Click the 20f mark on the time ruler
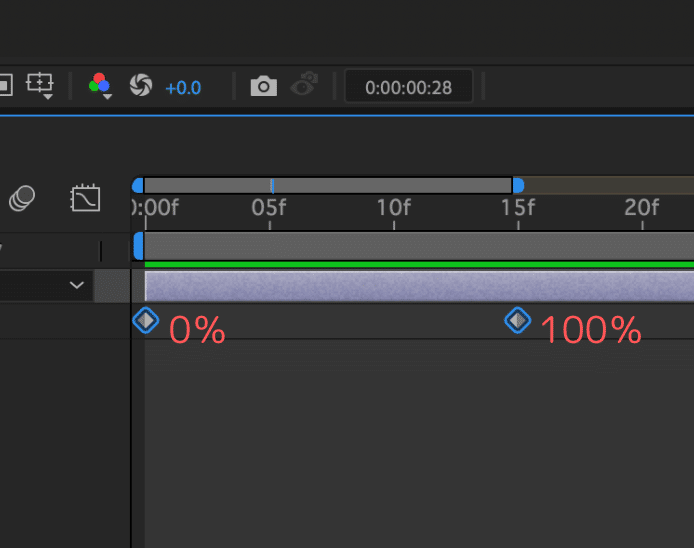The height and width of the screenshot is (548, 694). click(642, 209)
